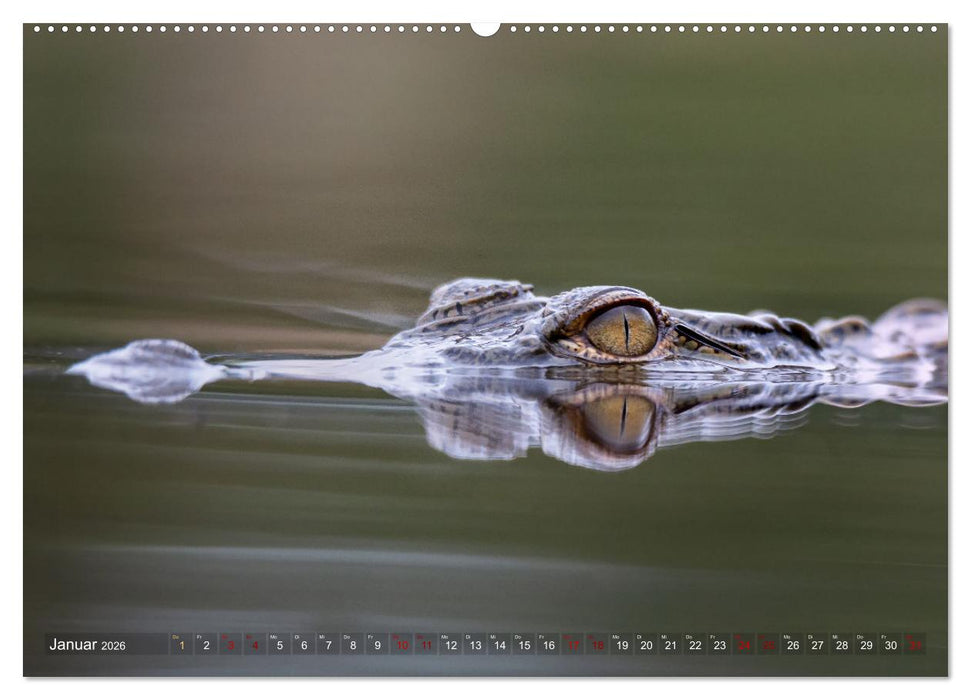Click the calendar hanging hole at top
971x700 pixels.
tap(485, 29)
